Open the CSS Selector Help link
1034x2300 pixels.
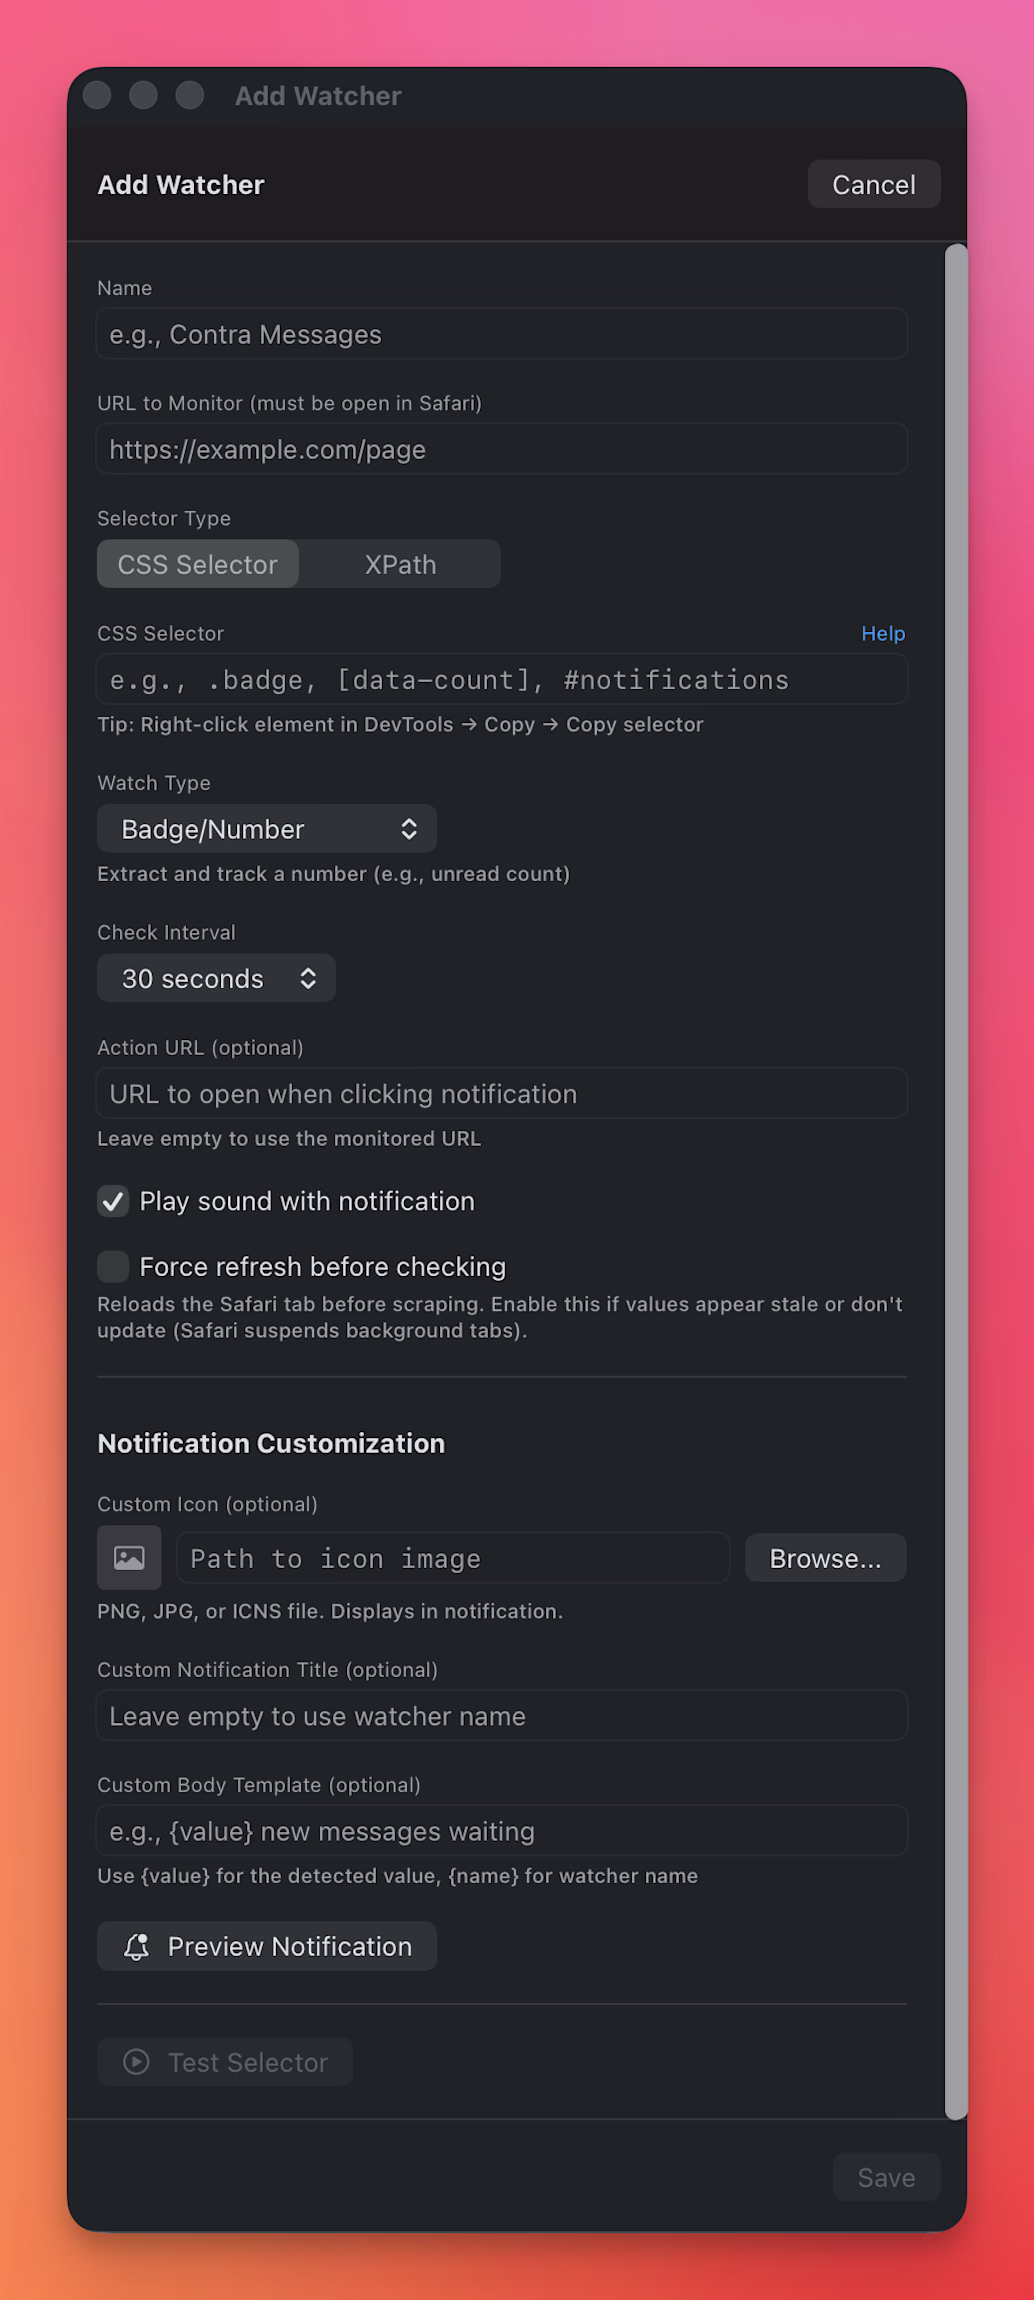click(x=883, y=633)
